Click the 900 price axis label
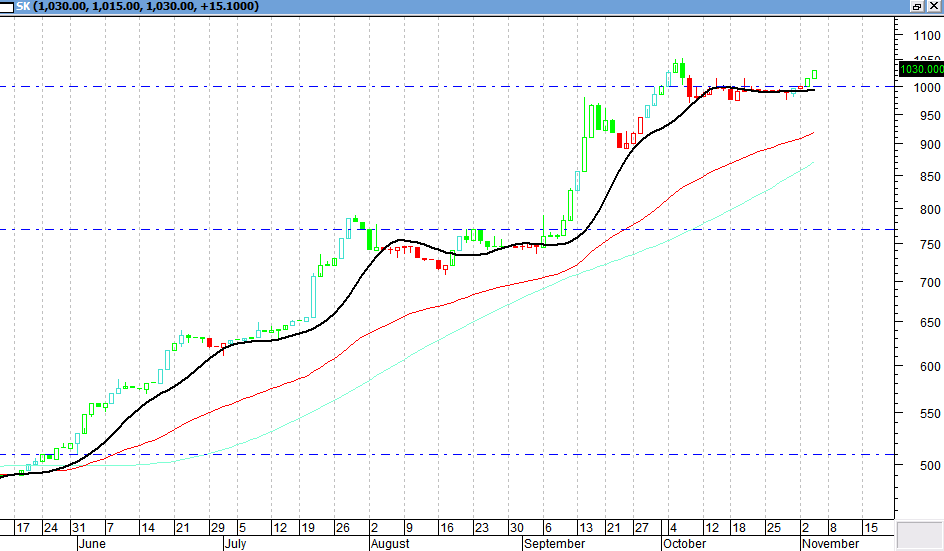The height and width of the screenshot is (551, 944). click(930, 145)
